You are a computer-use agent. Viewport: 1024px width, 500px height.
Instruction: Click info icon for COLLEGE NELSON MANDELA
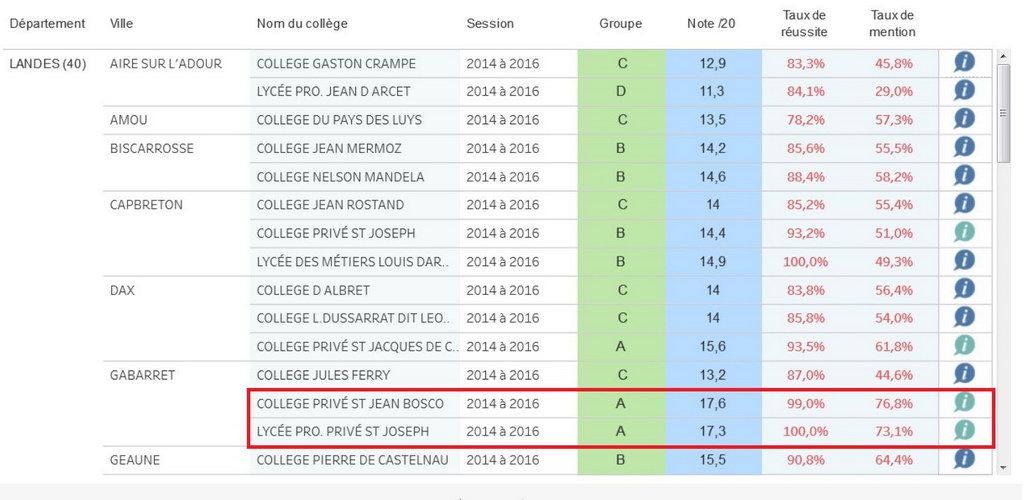[x=964, y=176]
